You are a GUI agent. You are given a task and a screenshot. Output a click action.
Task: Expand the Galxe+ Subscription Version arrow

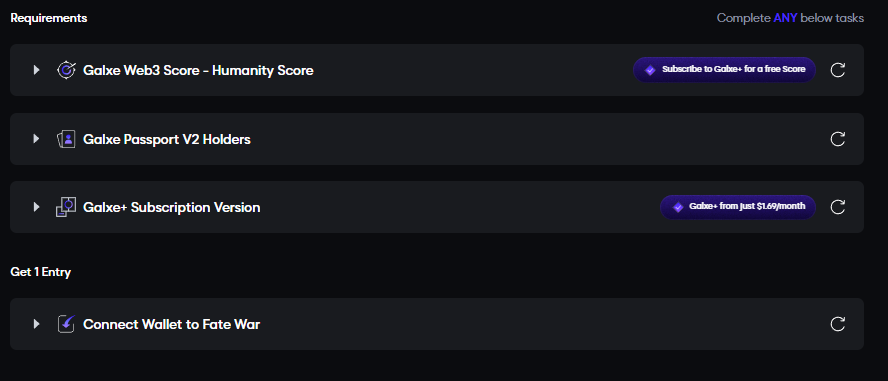click(x=36, y=207)
